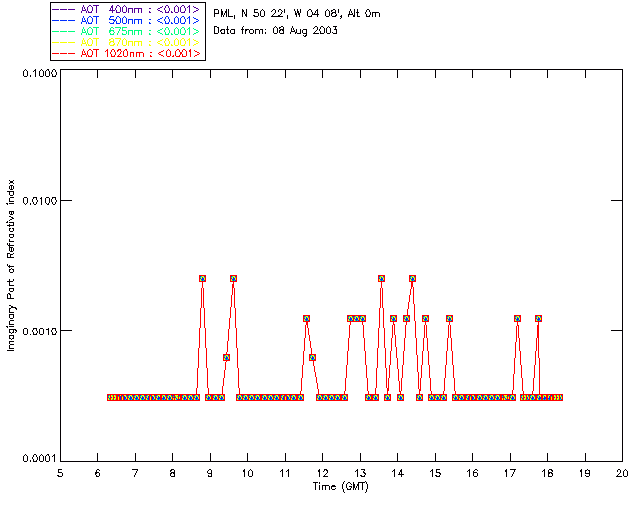Click the AOT 1020nm legend entry

[126, 53]
